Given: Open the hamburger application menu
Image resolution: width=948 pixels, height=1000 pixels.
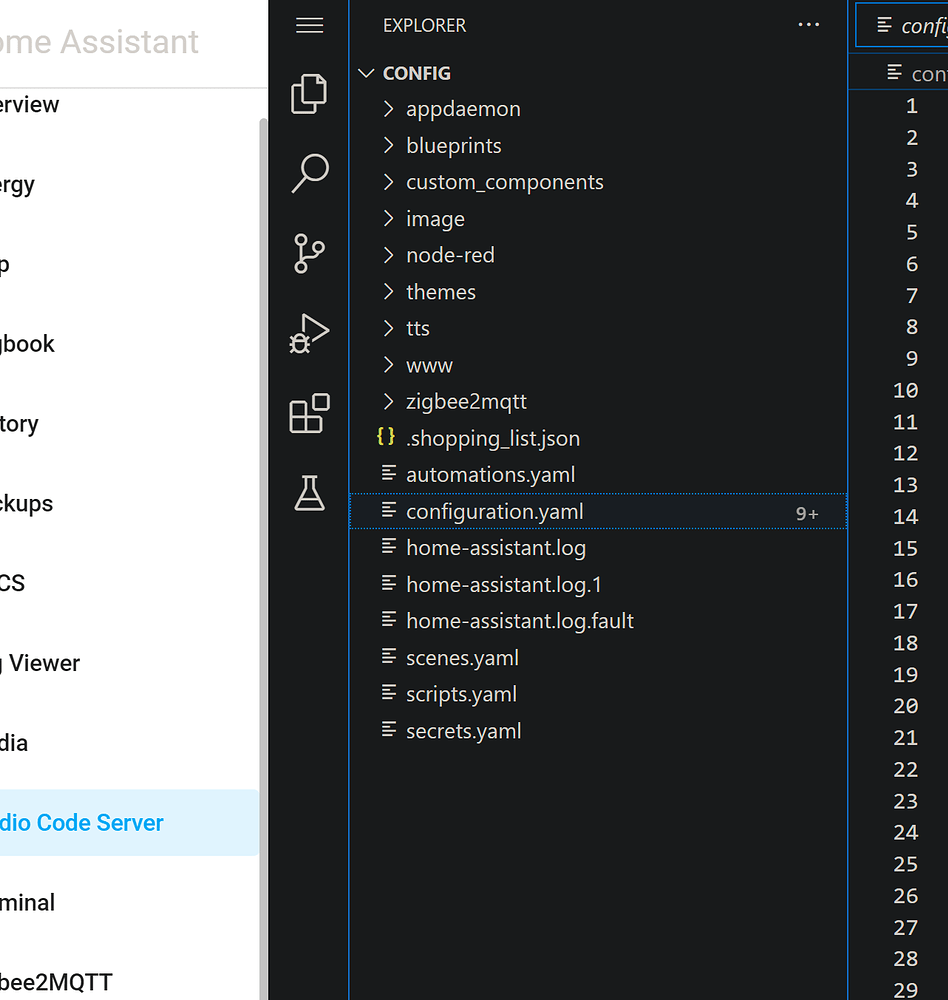Looking at the screenshot, I should point(310,26).
